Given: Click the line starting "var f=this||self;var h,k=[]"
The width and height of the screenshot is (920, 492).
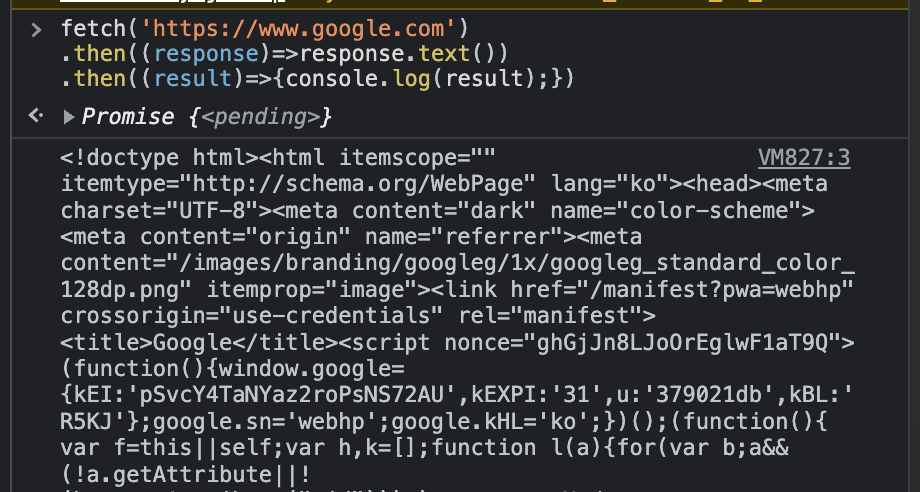Looking at the screenshot, I should (425, 448).
